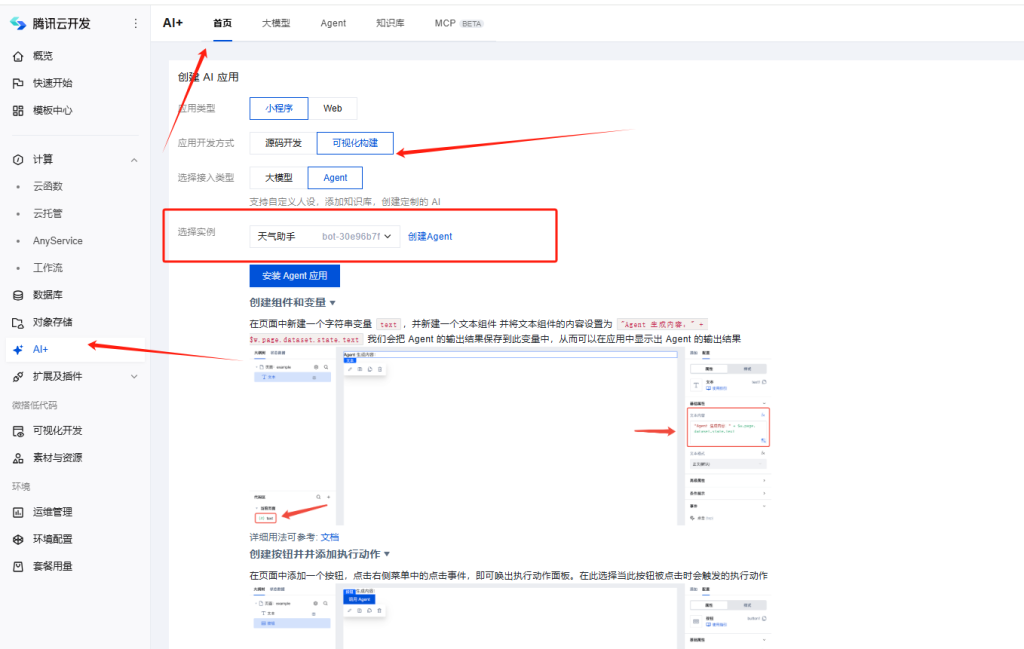Open AnyService in the sidebar
1024x649 pixels.
(x=58, y=241)
